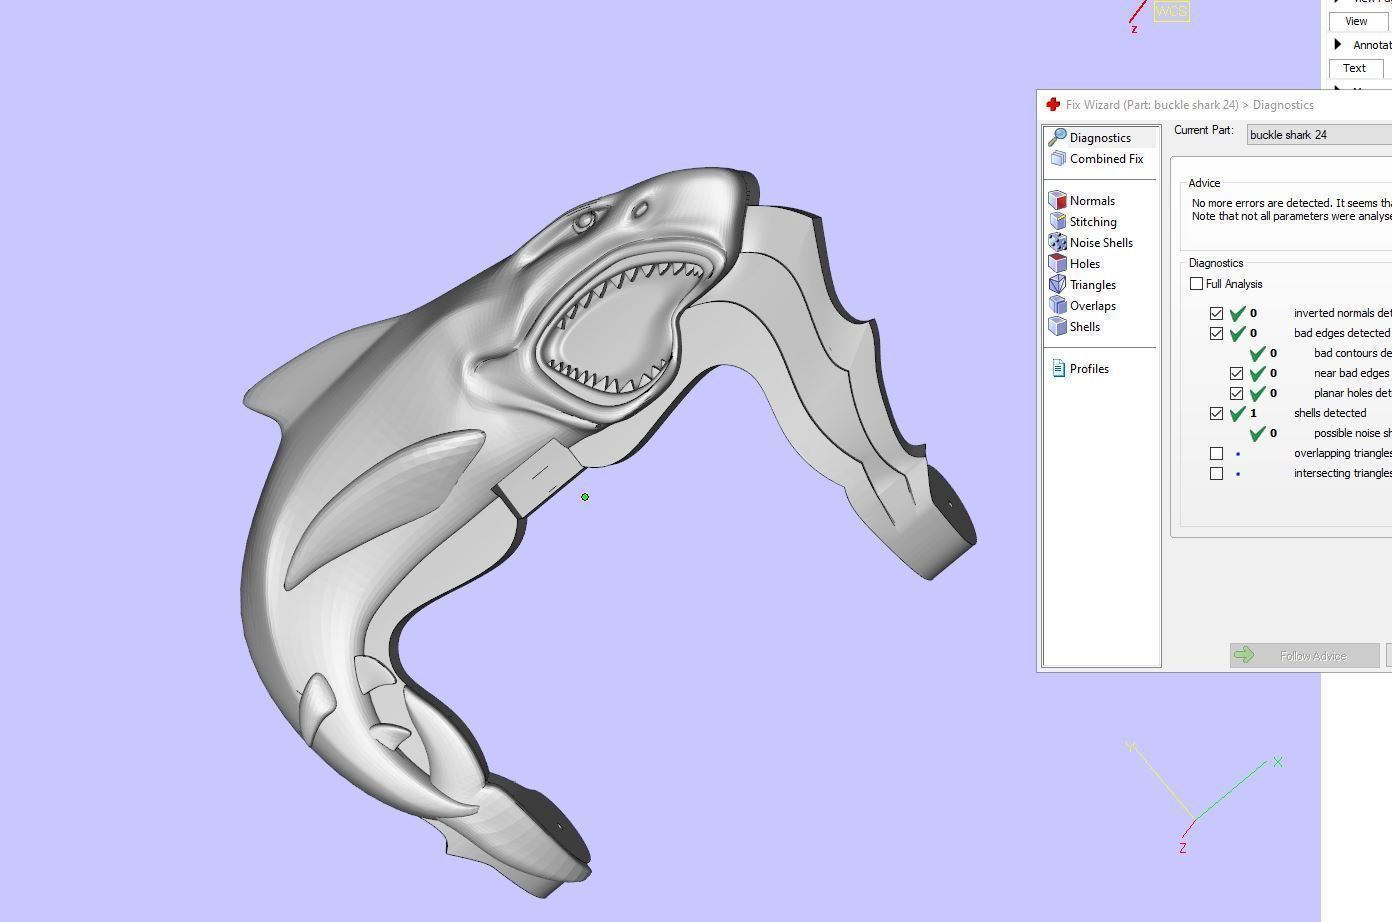Switch to the Text tab
This screenshot has height=922, width=1392.
[x=1355, y=68]
